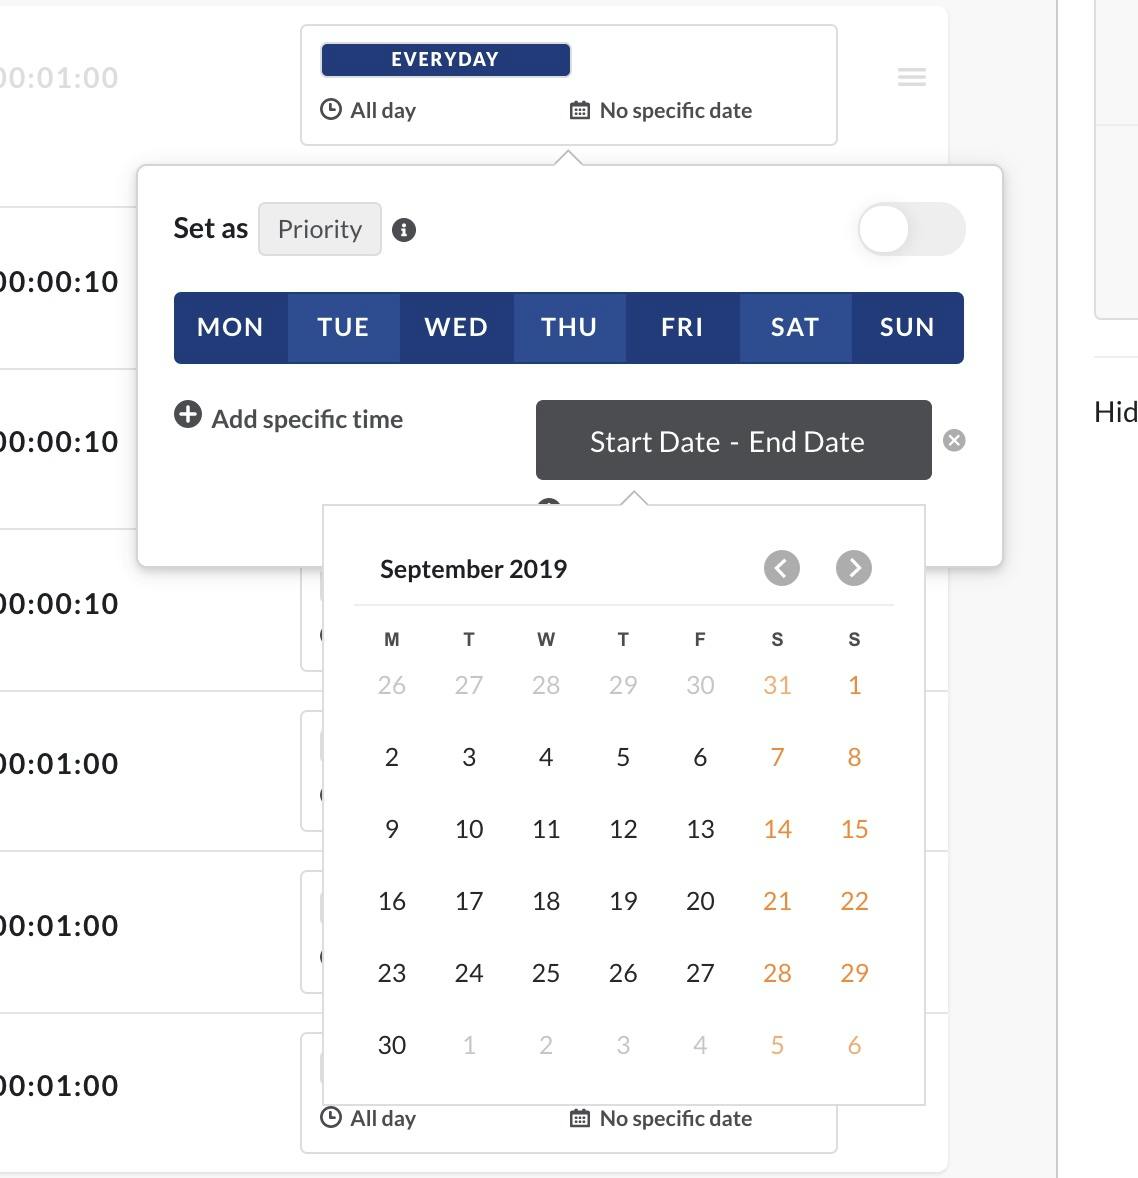The height and width of the screenshot is (1178, 1138).
Task: Toggle the Set as Priority switch
Action: [x=912, y=229]
